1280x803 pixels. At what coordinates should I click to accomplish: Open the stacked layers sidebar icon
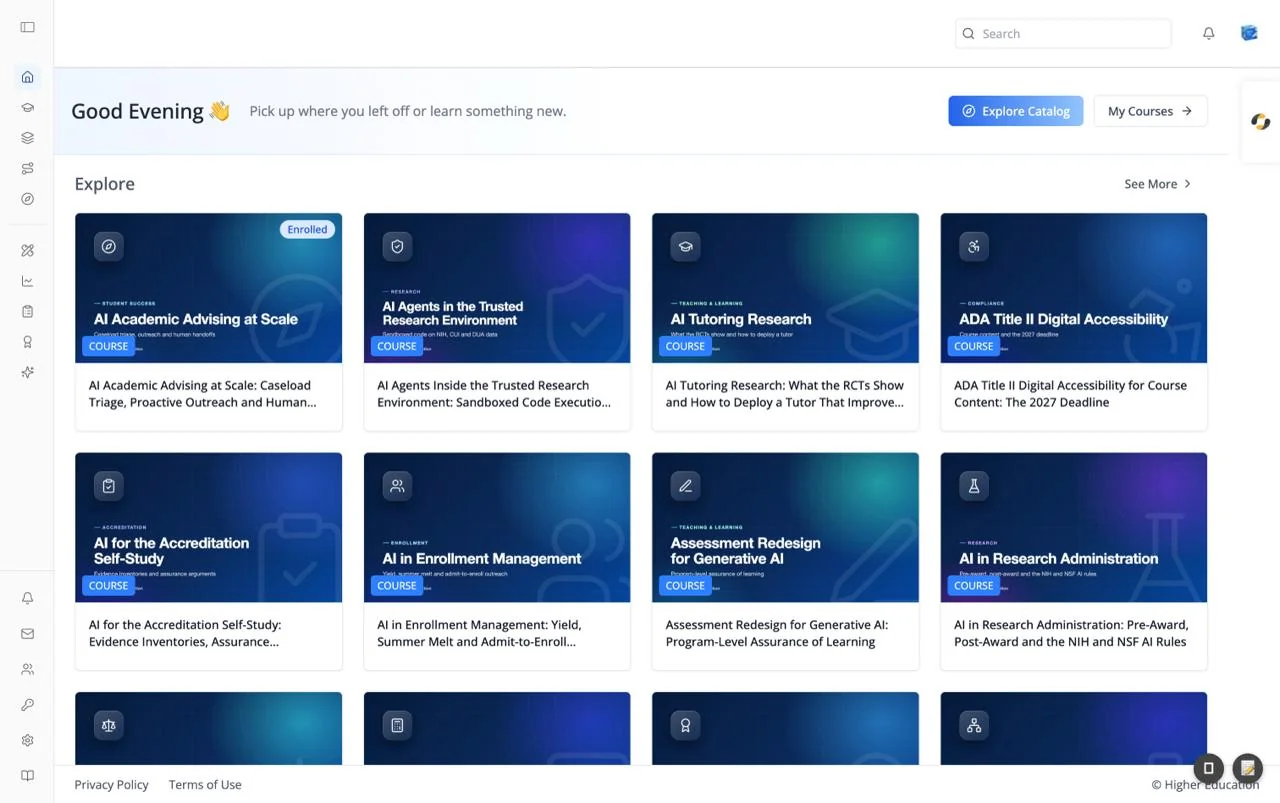(27, 138)
